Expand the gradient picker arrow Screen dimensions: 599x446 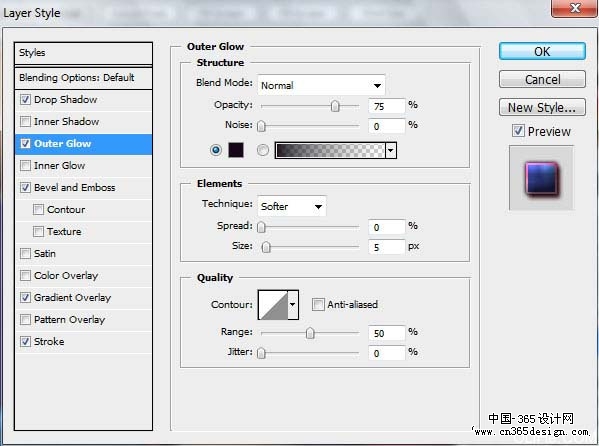391,150
